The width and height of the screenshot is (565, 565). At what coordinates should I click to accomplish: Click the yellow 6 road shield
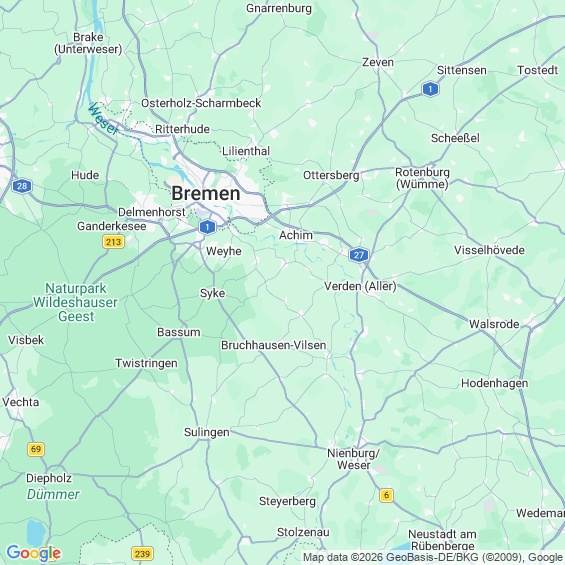[x=386, y=495]
